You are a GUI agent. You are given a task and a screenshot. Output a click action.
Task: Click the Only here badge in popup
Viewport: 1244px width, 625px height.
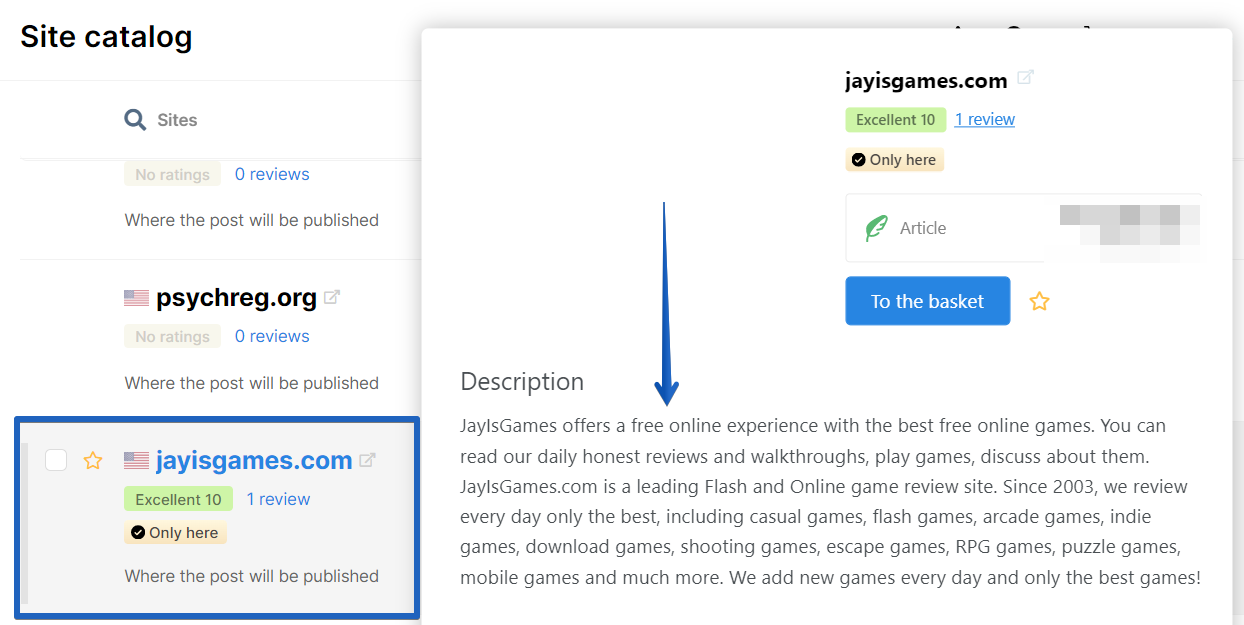click(x=895, y=160)
